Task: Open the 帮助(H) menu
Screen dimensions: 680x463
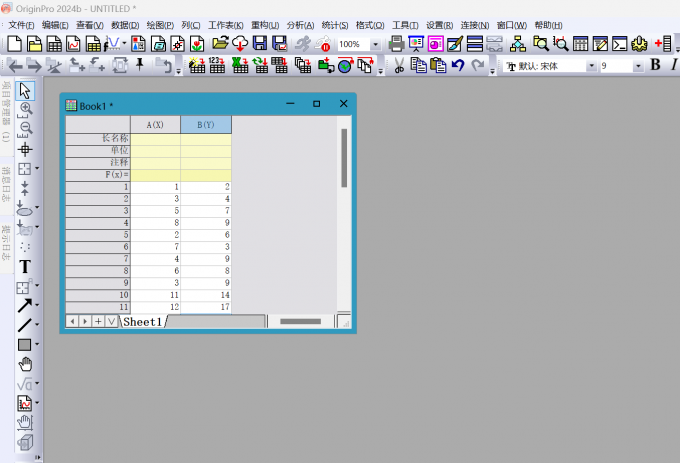Action: click(x=548, y=25)
